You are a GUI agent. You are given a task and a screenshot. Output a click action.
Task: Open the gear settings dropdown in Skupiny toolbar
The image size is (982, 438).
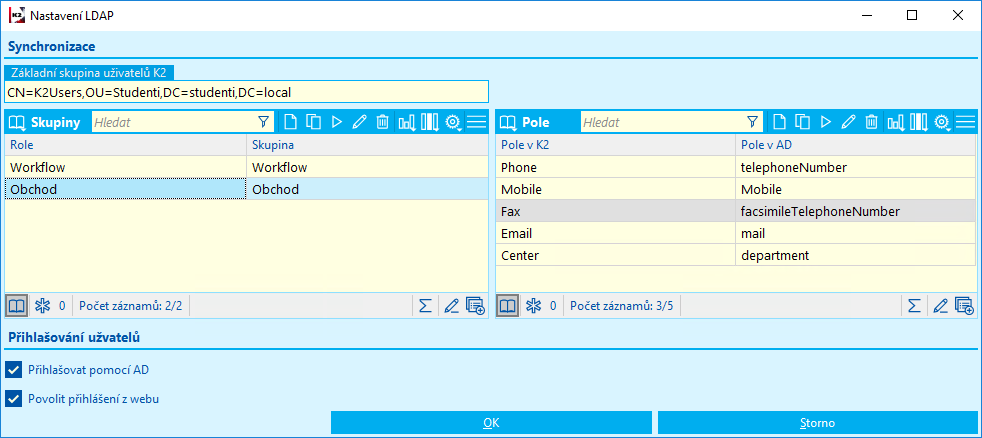pos(453,122)
